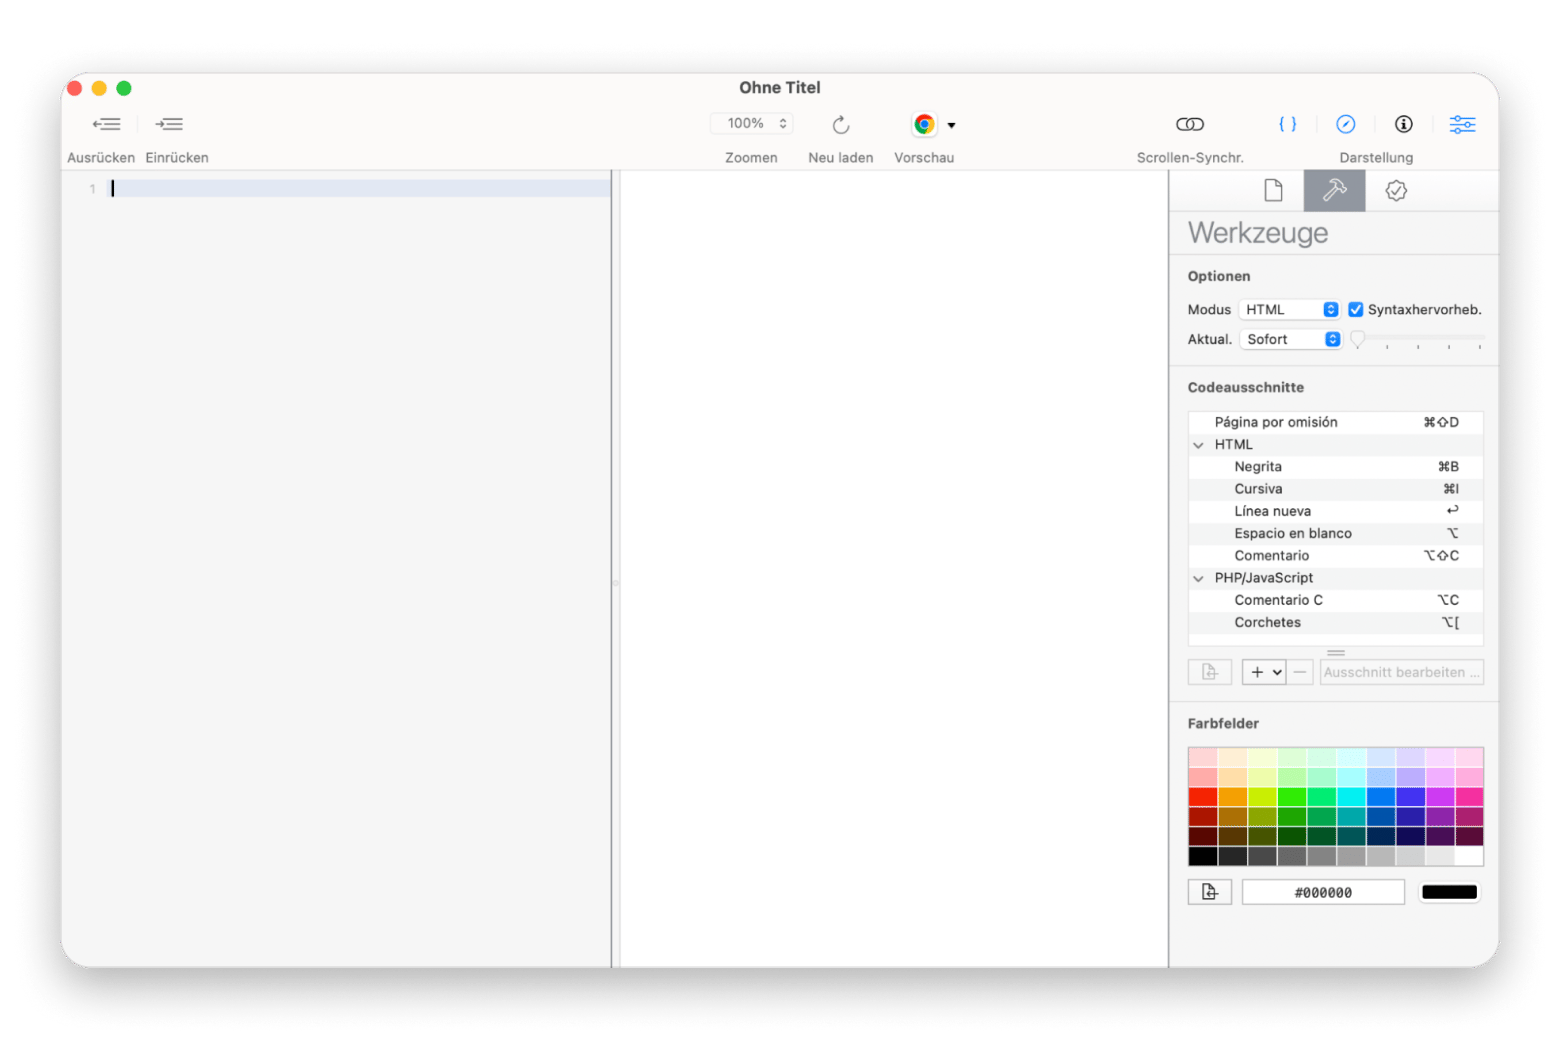This screenshot has width=1560, height=1048.
Task: Toggle the inspector sliders icon
Action: [x=1462, y=124]
